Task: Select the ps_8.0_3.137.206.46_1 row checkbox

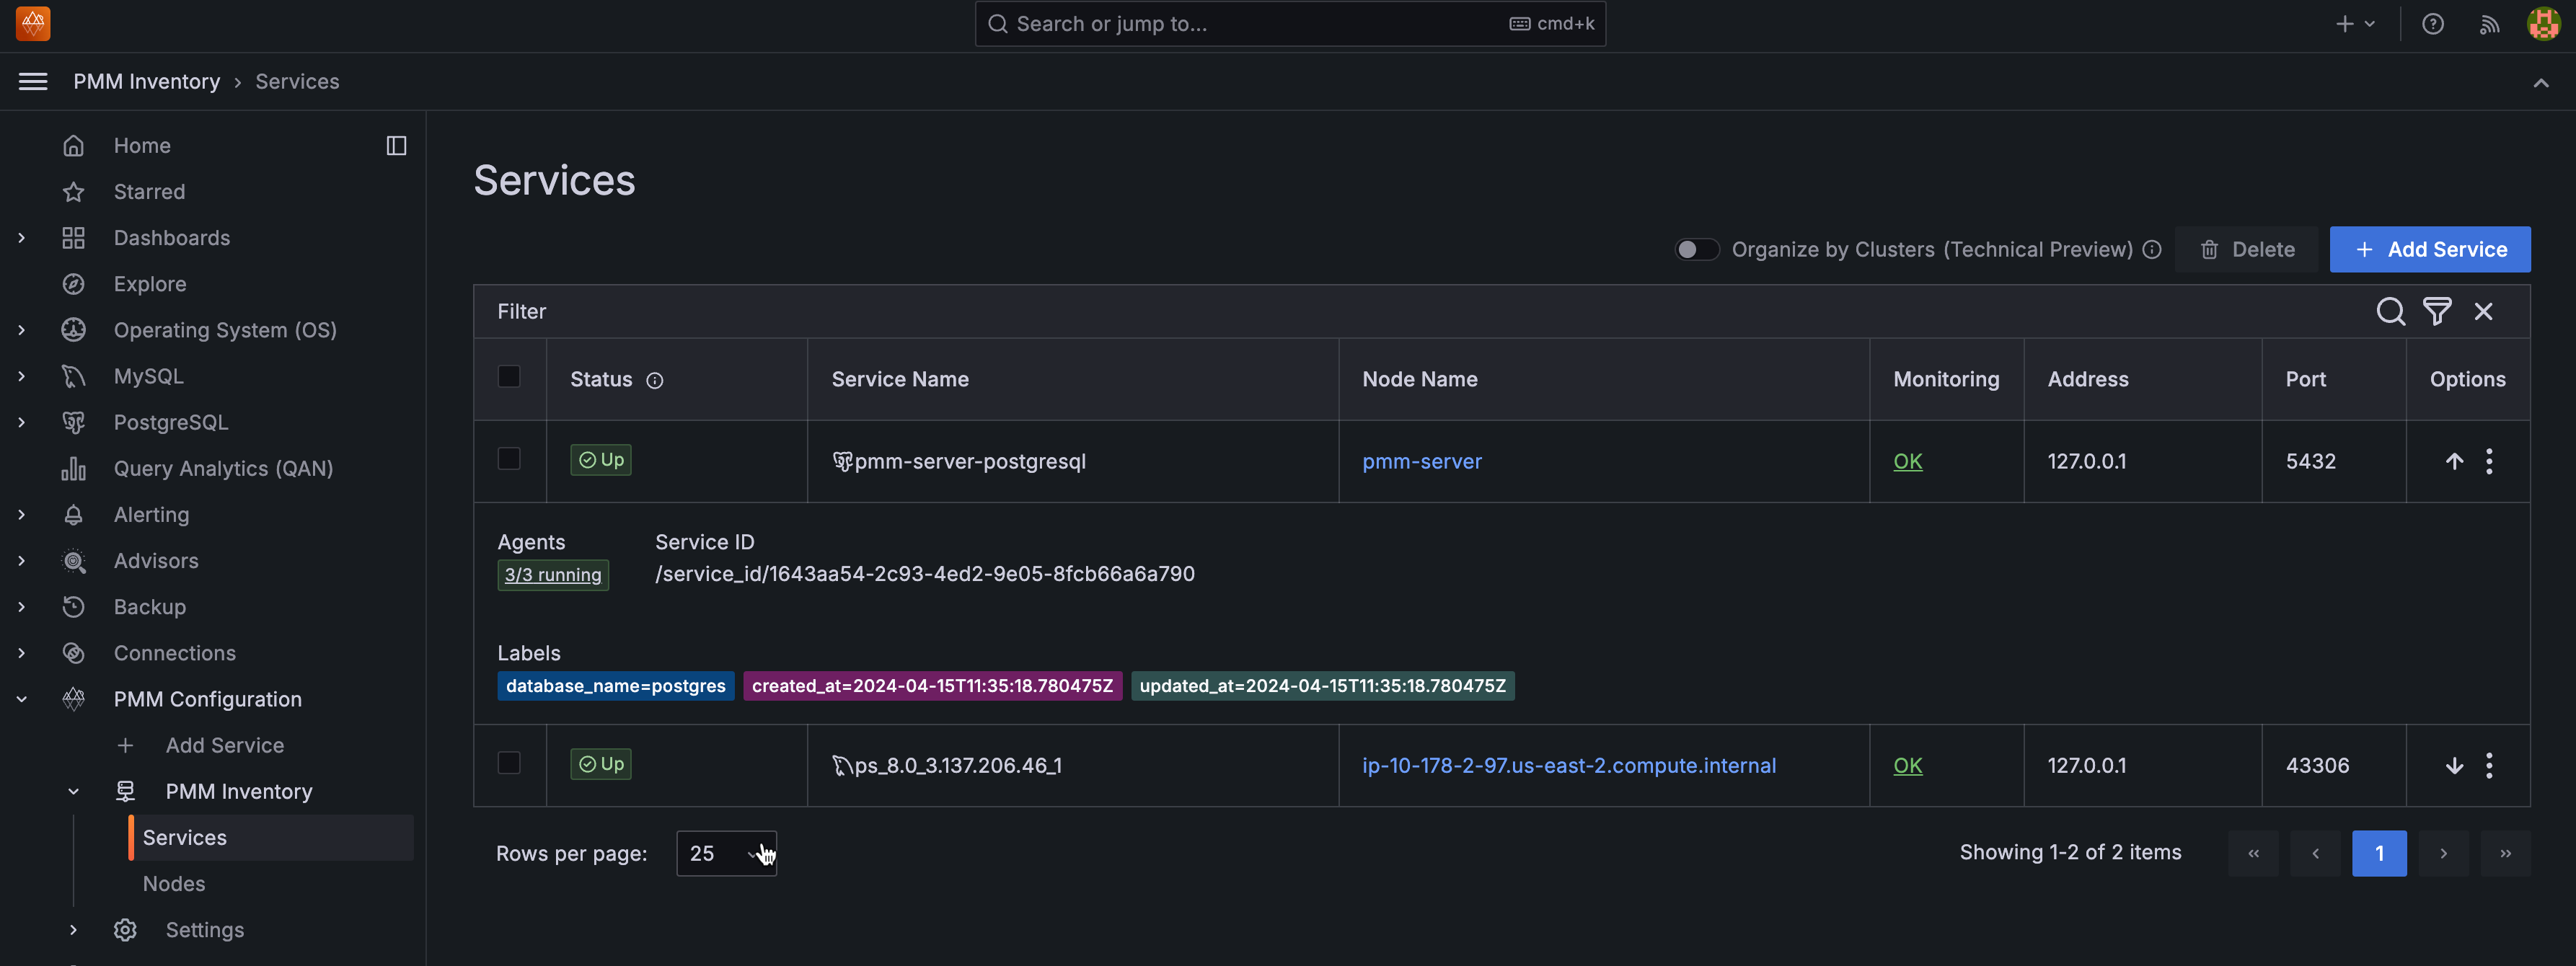Action: (509, 762)
